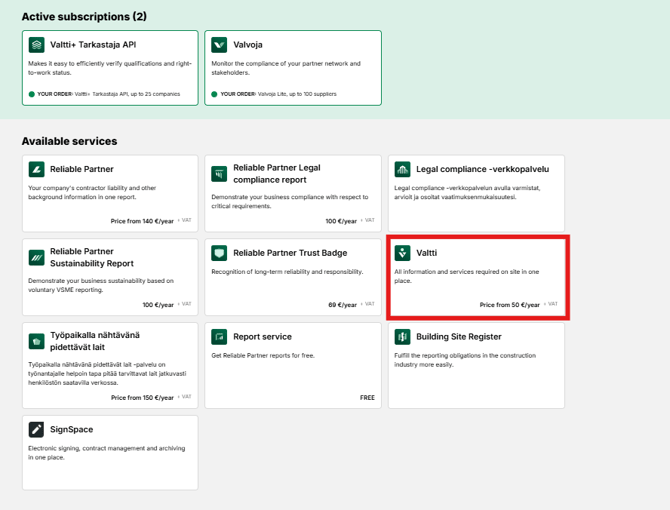Click 'Your company's contractor liability' description

[92, 193]
